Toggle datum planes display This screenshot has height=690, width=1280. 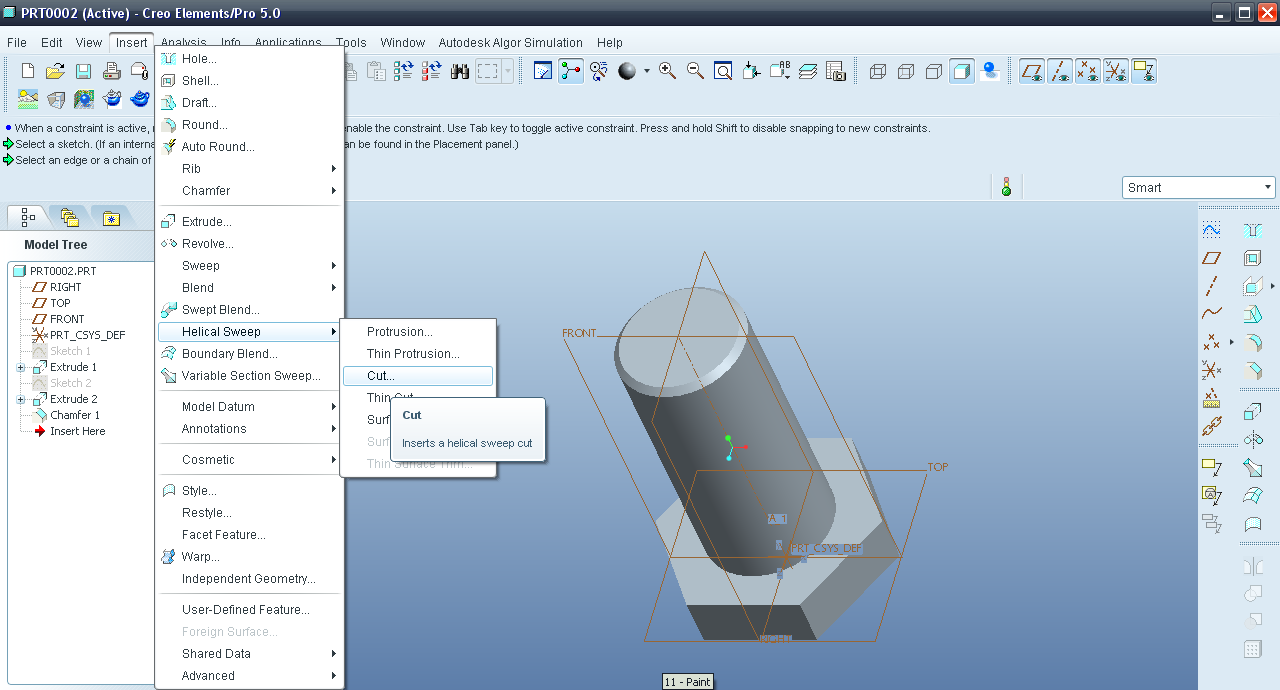click(1032, 71)
